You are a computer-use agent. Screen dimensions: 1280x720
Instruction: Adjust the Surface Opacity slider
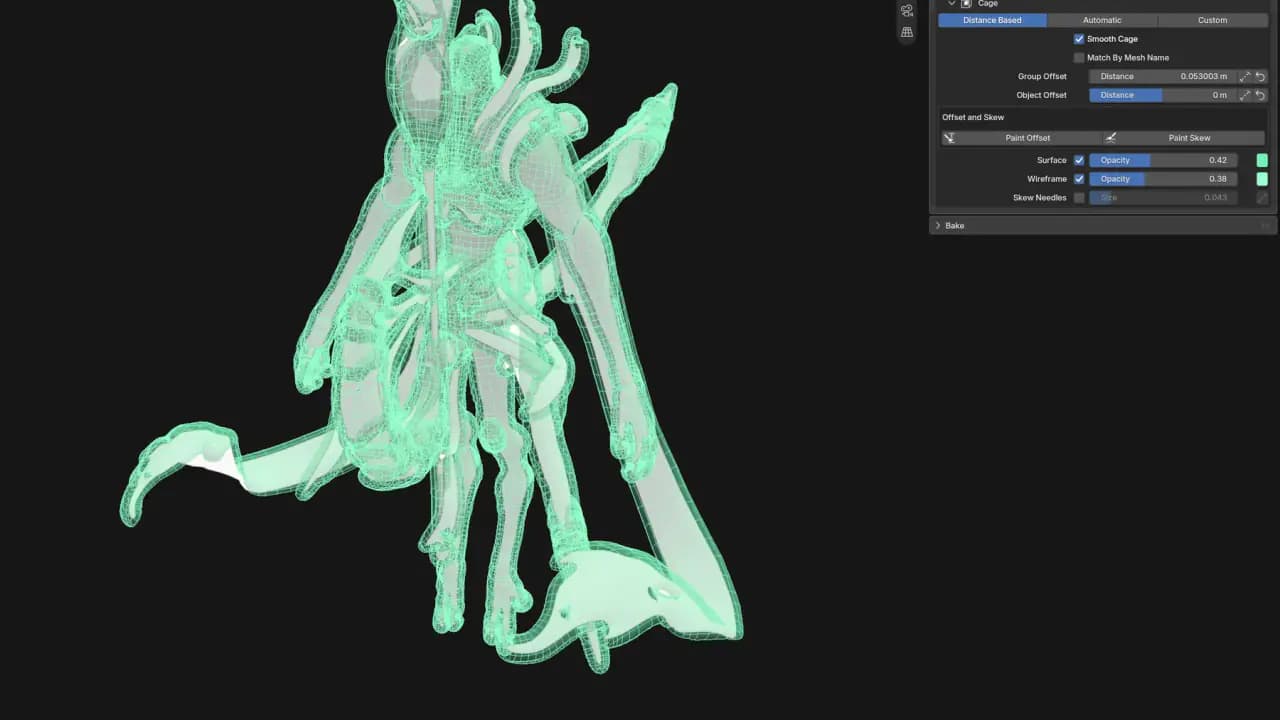[1163, 160]
